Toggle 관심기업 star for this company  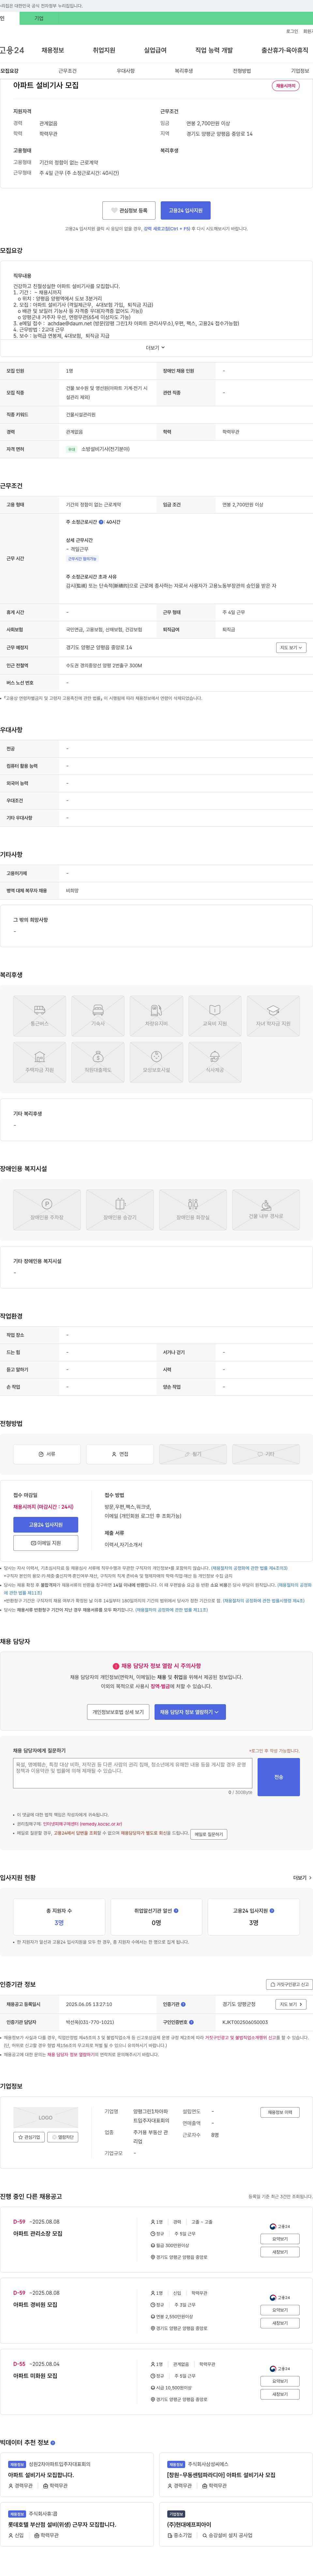pos(29,2137)
